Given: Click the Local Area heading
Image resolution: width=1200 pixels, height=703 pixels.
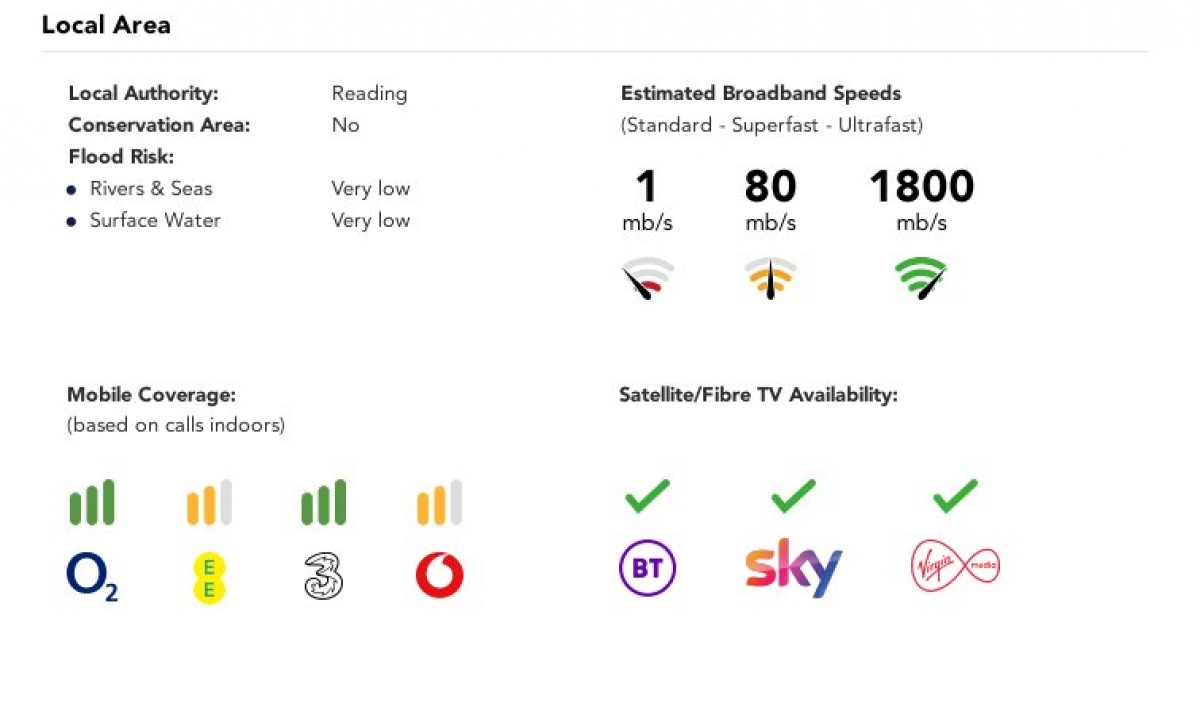Looking at the screenshot, I should [106, 25].
